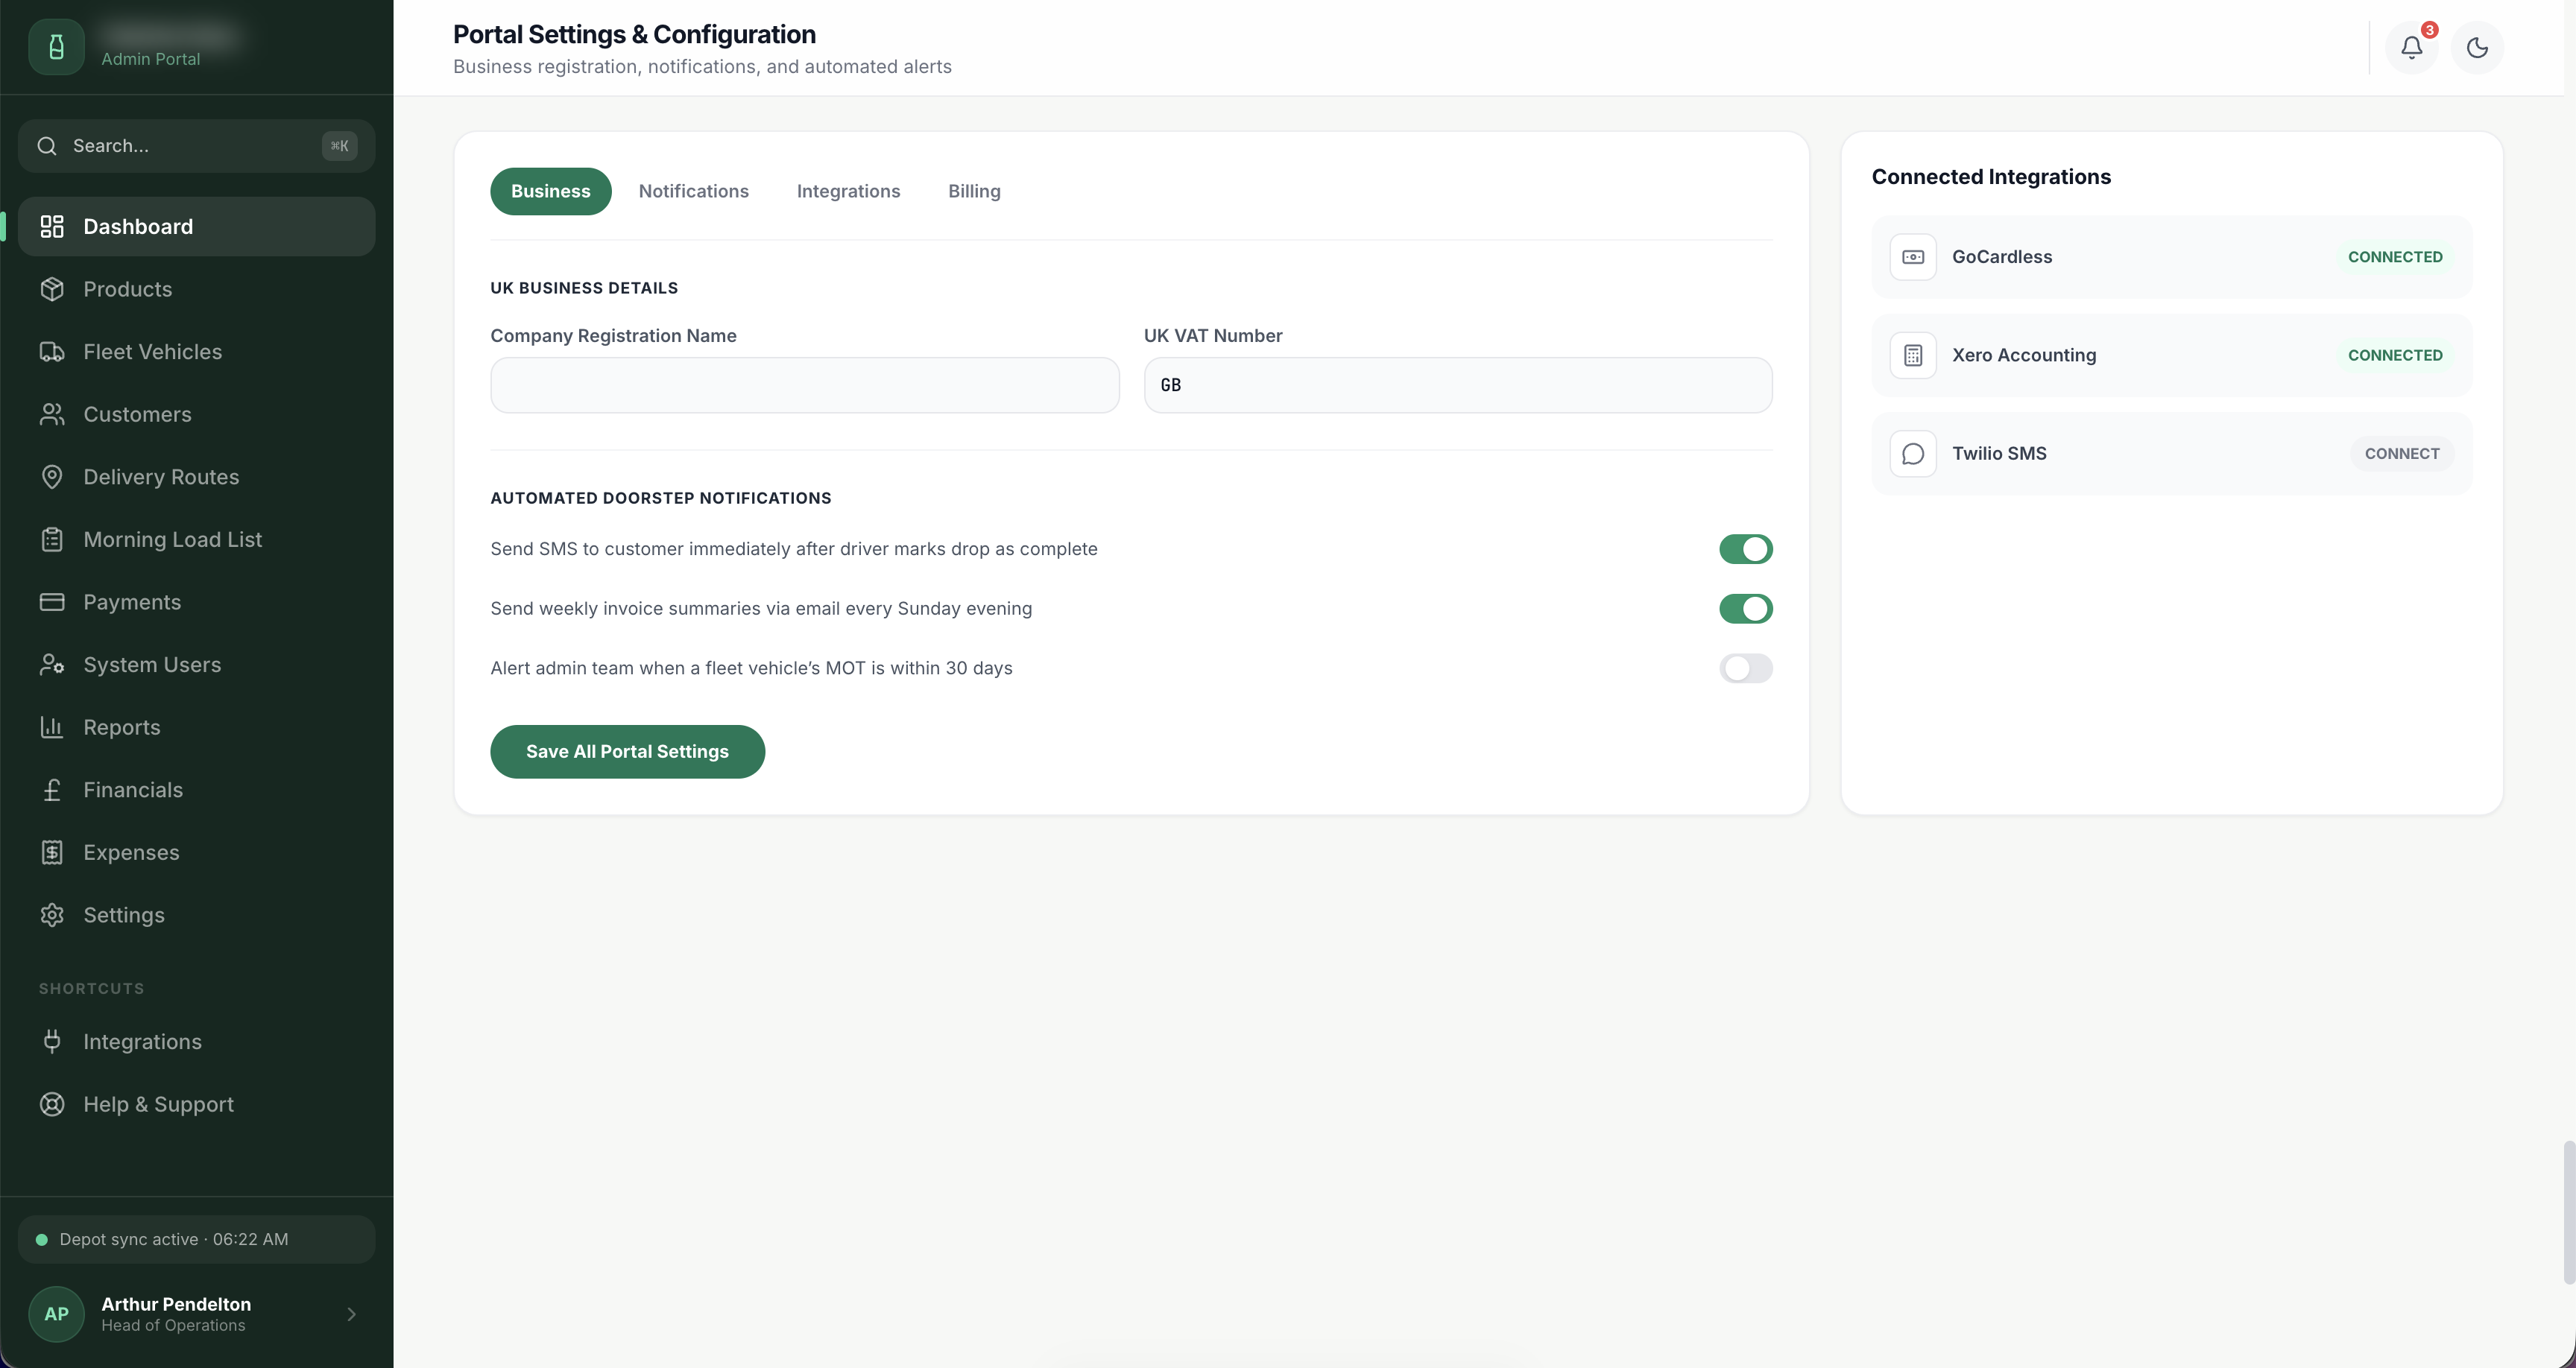
Task: Toggle off SMS after driver drop complete
Action: (1745, 549)
